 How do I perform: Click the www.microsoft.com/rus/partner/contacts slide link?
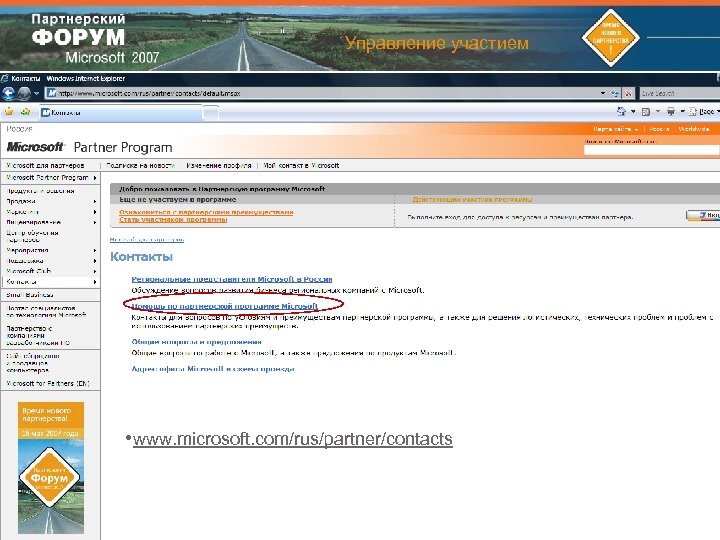(292, 439)
